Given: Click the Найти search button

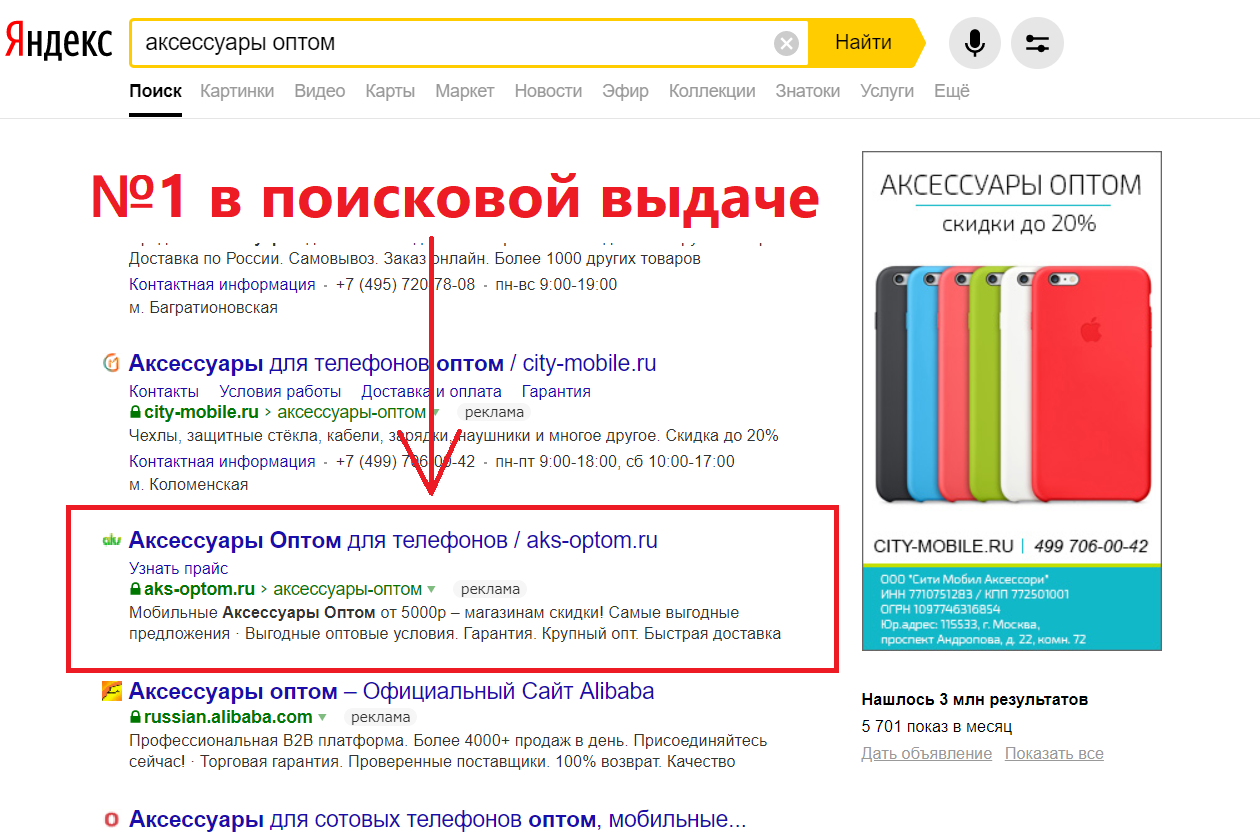Looking at the screenshot, I should tap(864, 43).
